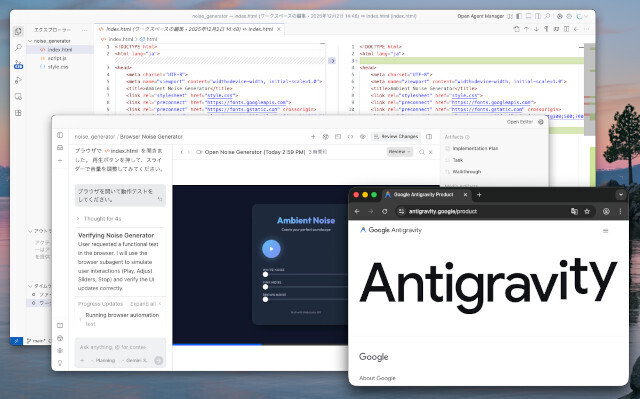640x399 pixels.
Task: Click the Chrome reload button
Action: (x=384, y=211)
